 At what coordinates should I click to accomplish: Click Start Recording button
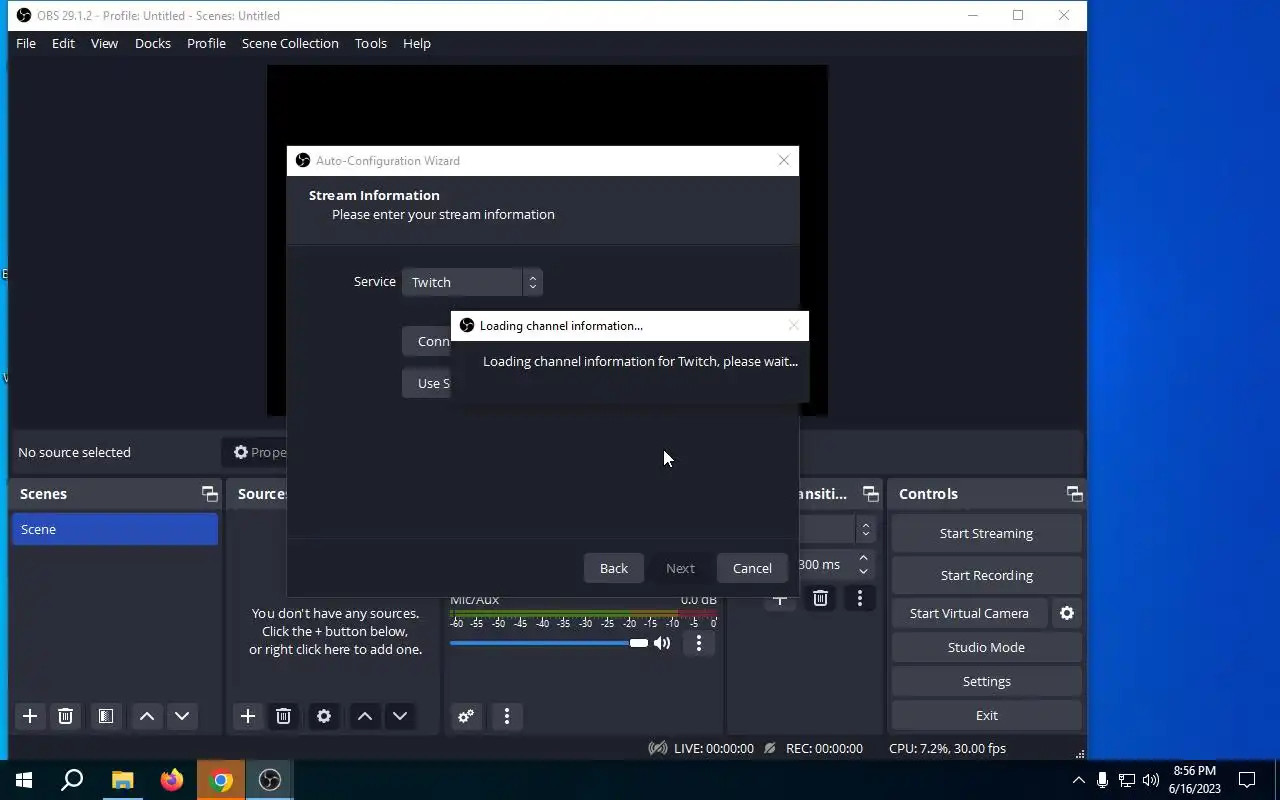(986, 575)
